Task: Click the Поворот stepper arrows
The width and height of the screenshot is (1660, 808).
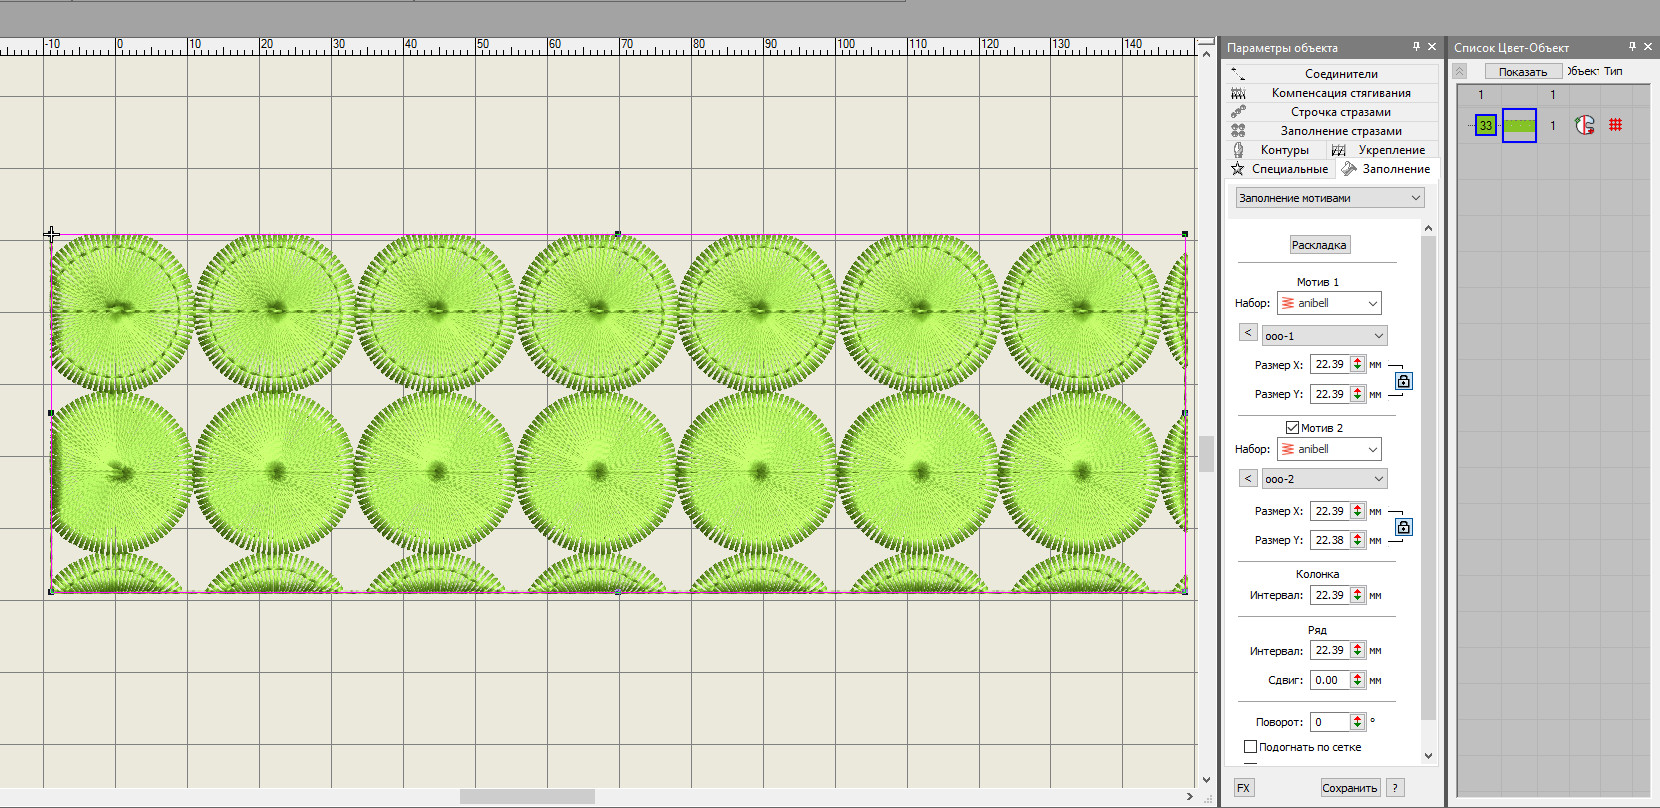Action: [x=1358, y=722]
